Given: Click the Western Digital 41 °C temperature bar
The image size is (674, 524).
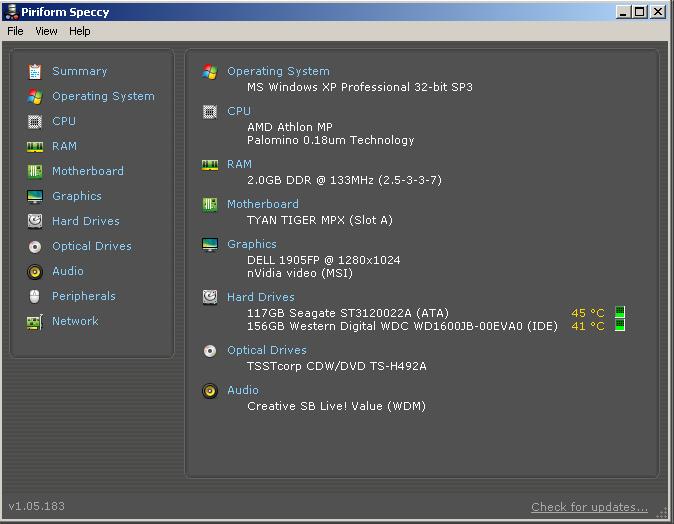Looking at the screenshot, I should coord(620,326).
